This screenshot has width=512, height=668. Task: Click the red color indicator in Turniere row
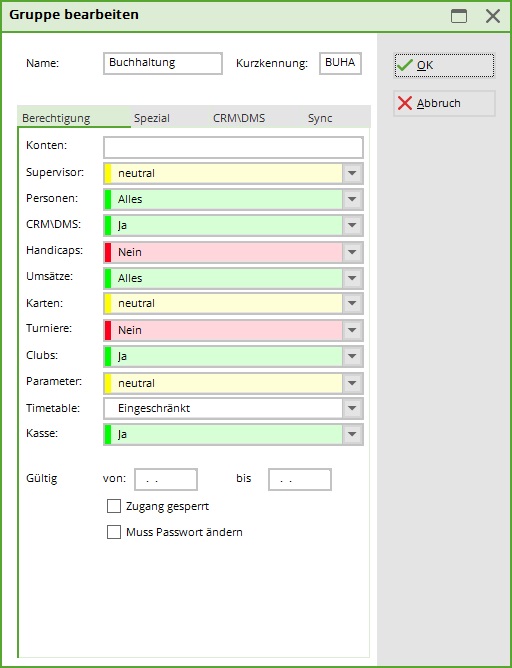click(x=108, y=330)
